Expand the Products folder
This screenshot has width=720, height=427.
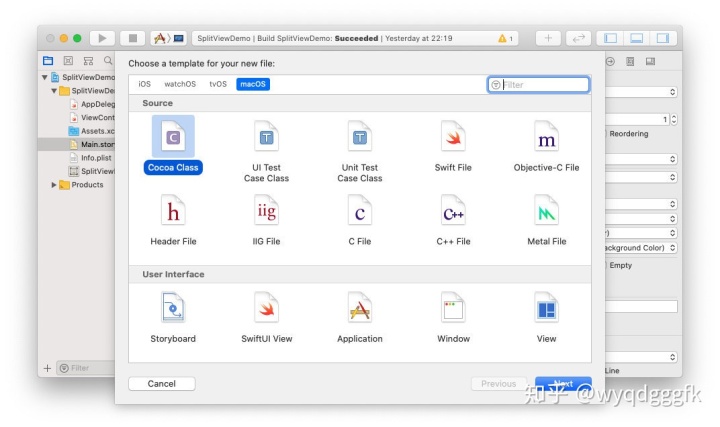[54, 185]
